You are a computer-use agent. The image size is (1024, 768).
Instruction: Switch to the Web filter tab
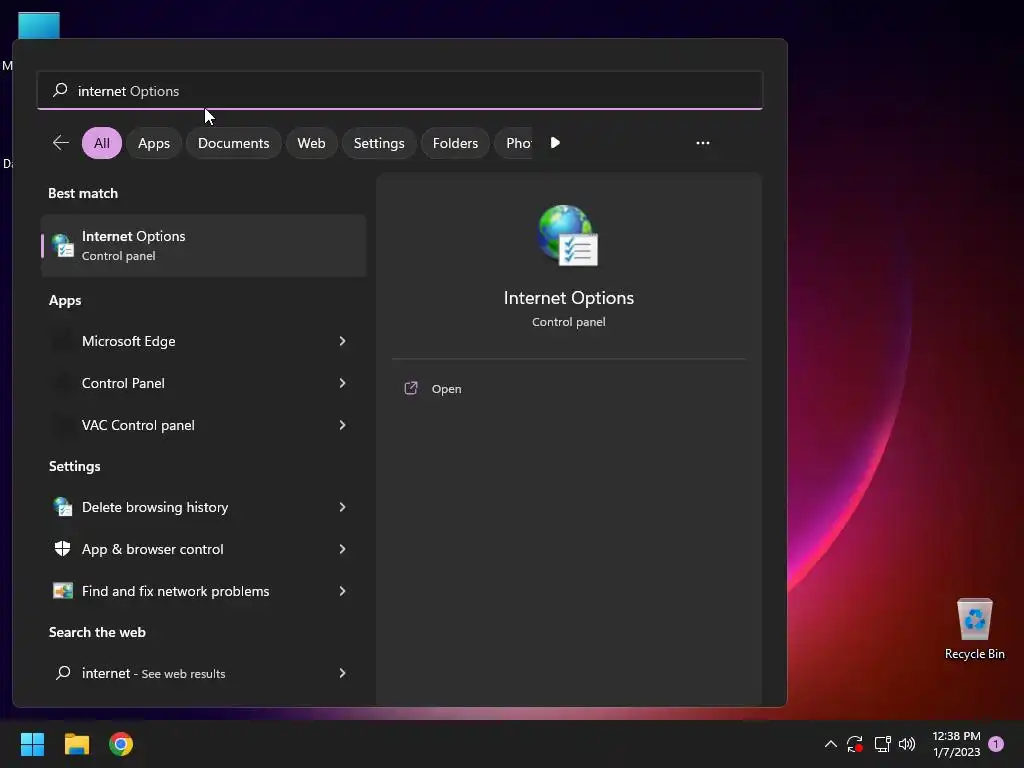tap(312, 143)
